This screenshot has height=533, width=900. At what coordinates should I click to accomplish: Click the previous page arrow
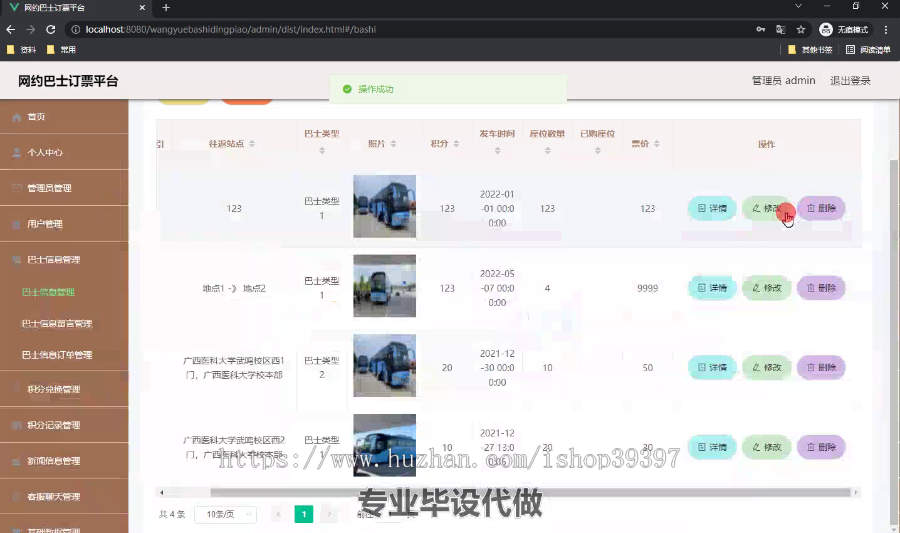click(x=278, y=514)
